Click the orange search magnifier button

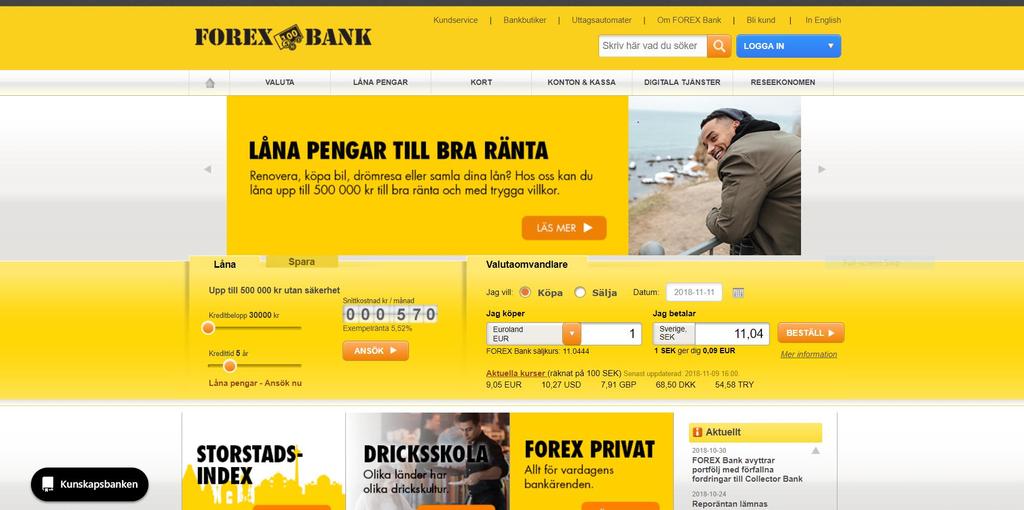tap(719, 46)
